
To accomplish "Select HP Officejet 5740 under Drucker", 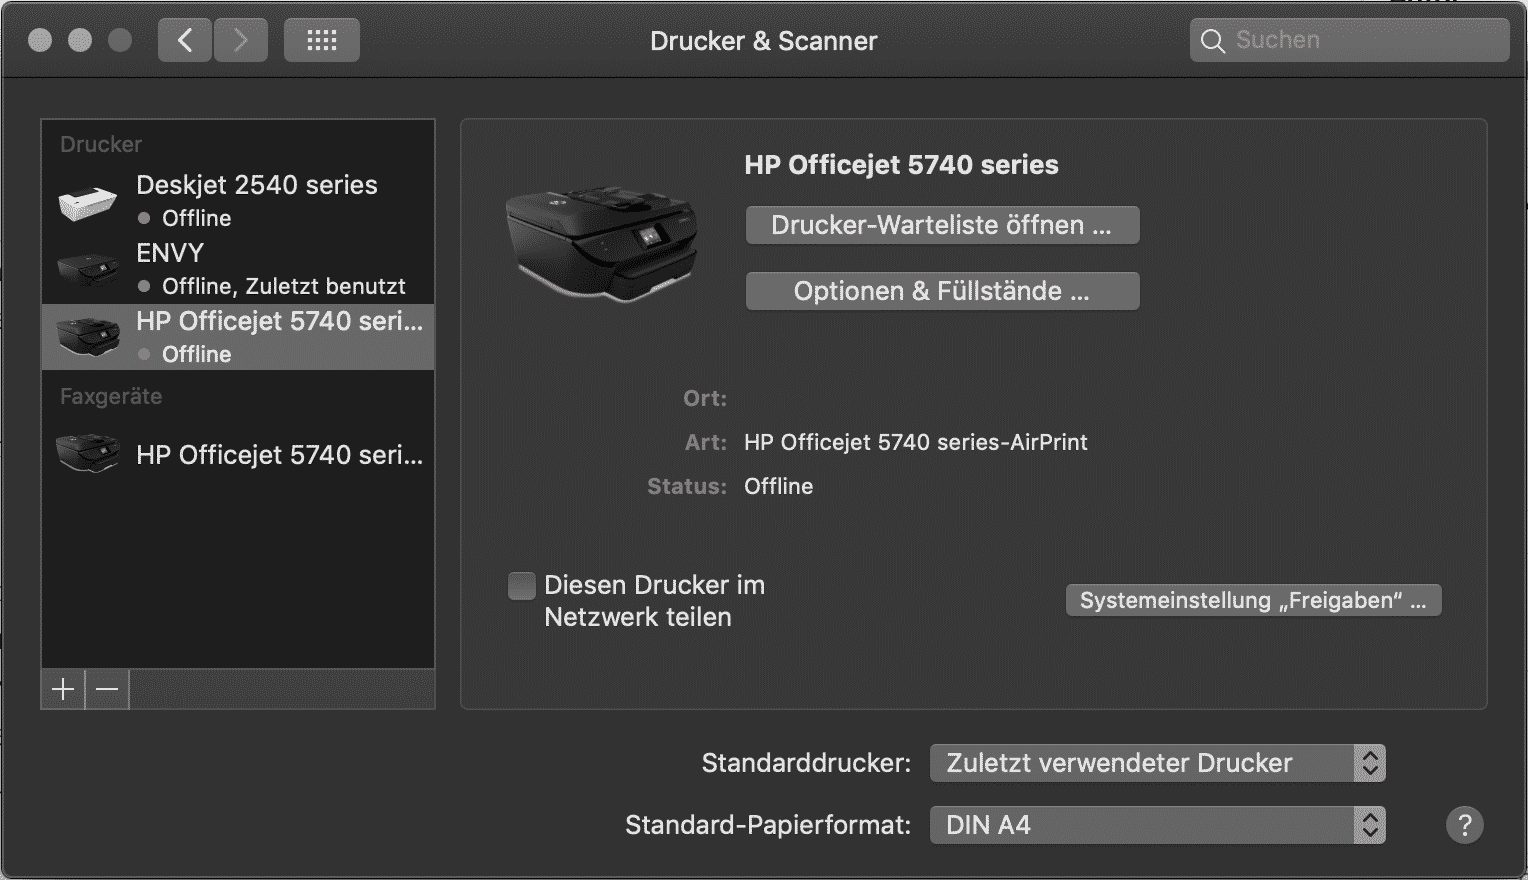I will 238,337.
